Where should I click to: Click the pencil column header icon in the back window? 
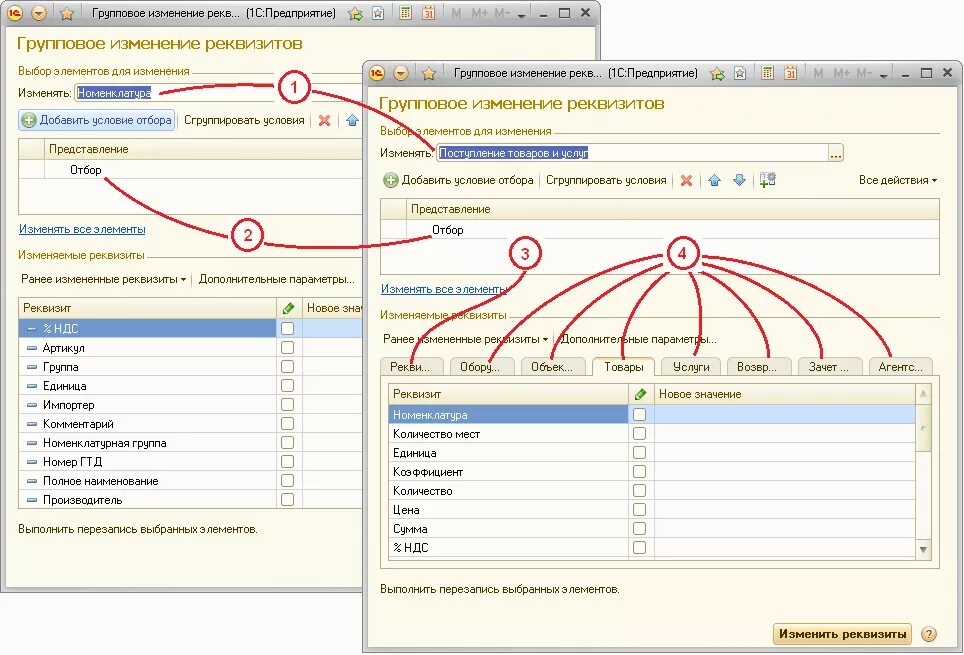pos(288,308)
